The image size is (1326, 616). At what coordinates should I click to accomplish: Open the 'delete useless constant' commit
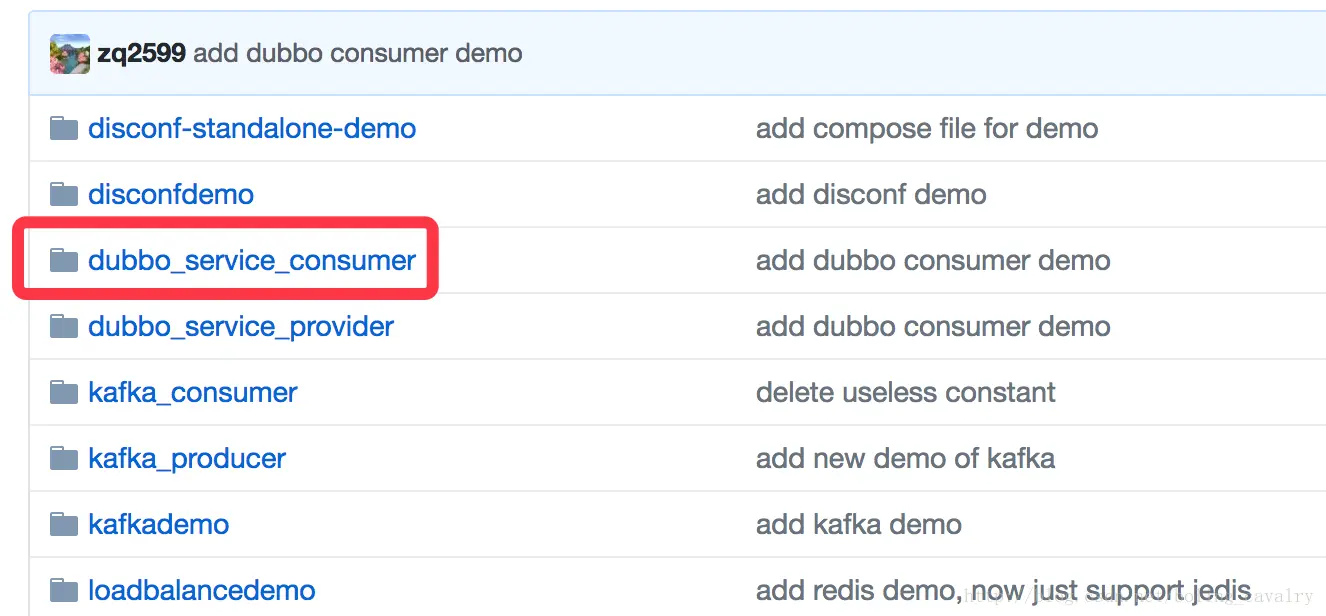905,393
